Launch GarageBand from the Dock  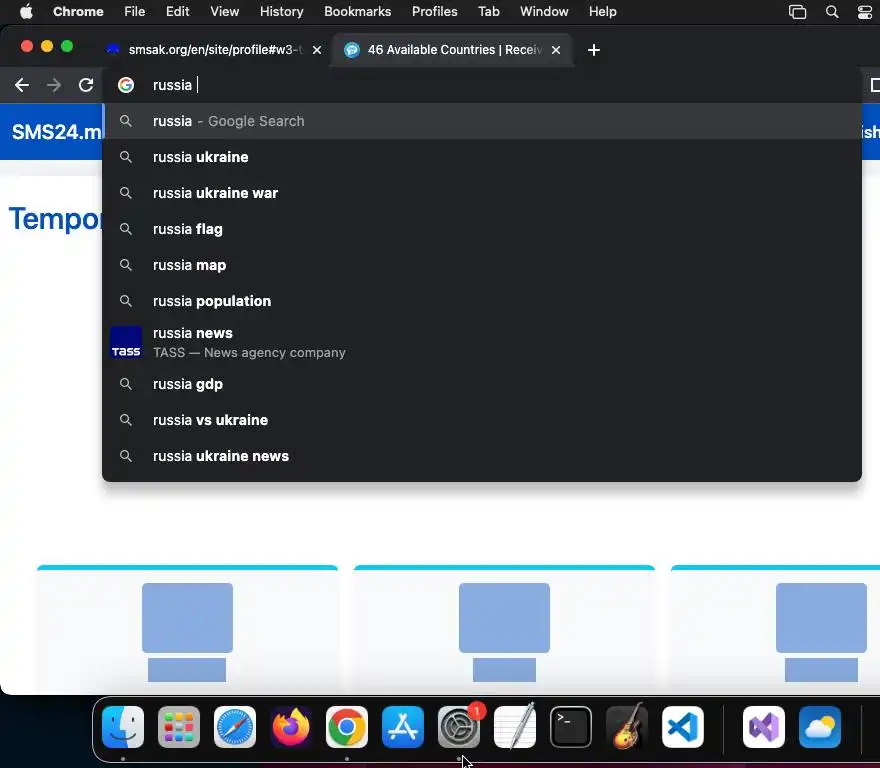click(x=627, y=727)
